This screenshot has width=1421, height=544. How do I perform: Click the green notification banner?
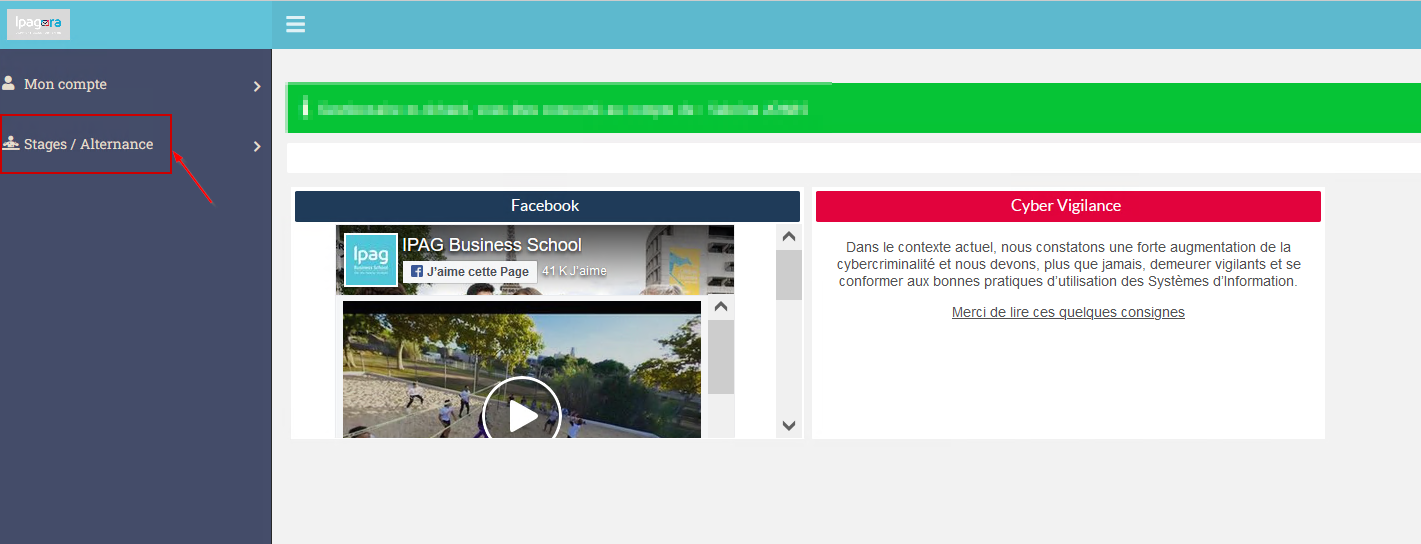point(853,108)
